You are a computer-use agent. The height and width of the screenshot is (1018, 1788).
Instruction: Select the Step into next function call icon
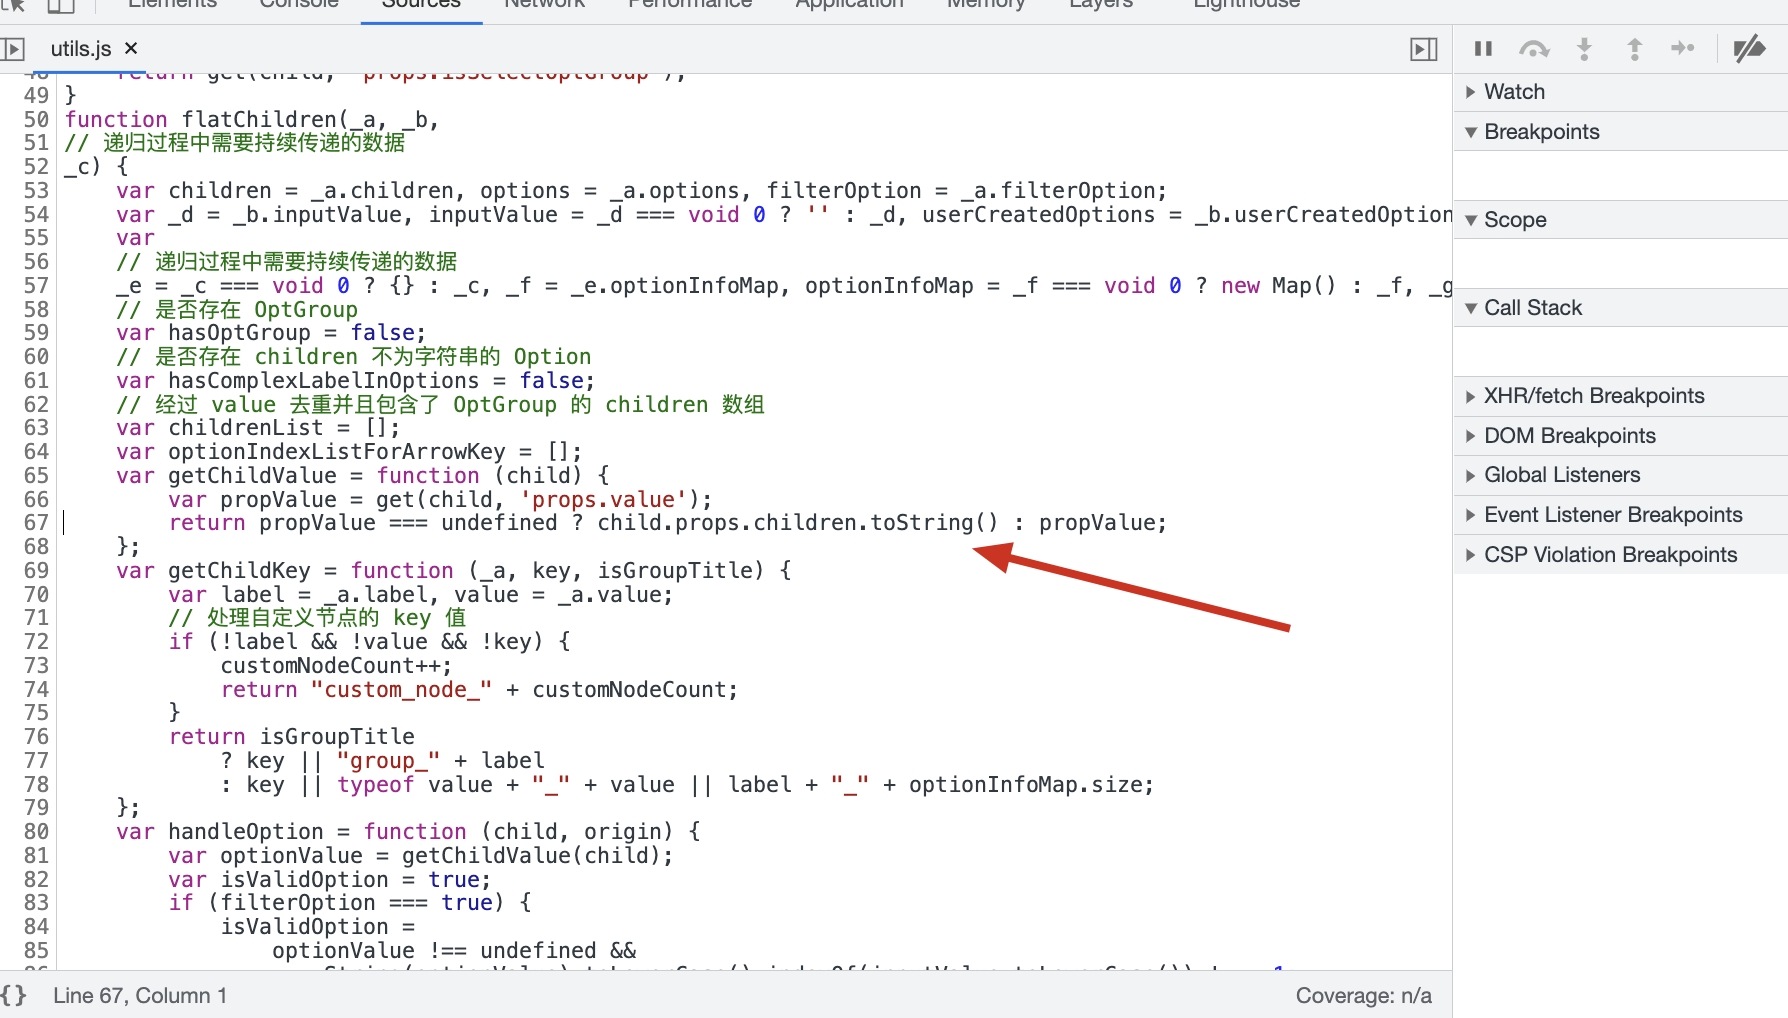(x=1584, y=48)
